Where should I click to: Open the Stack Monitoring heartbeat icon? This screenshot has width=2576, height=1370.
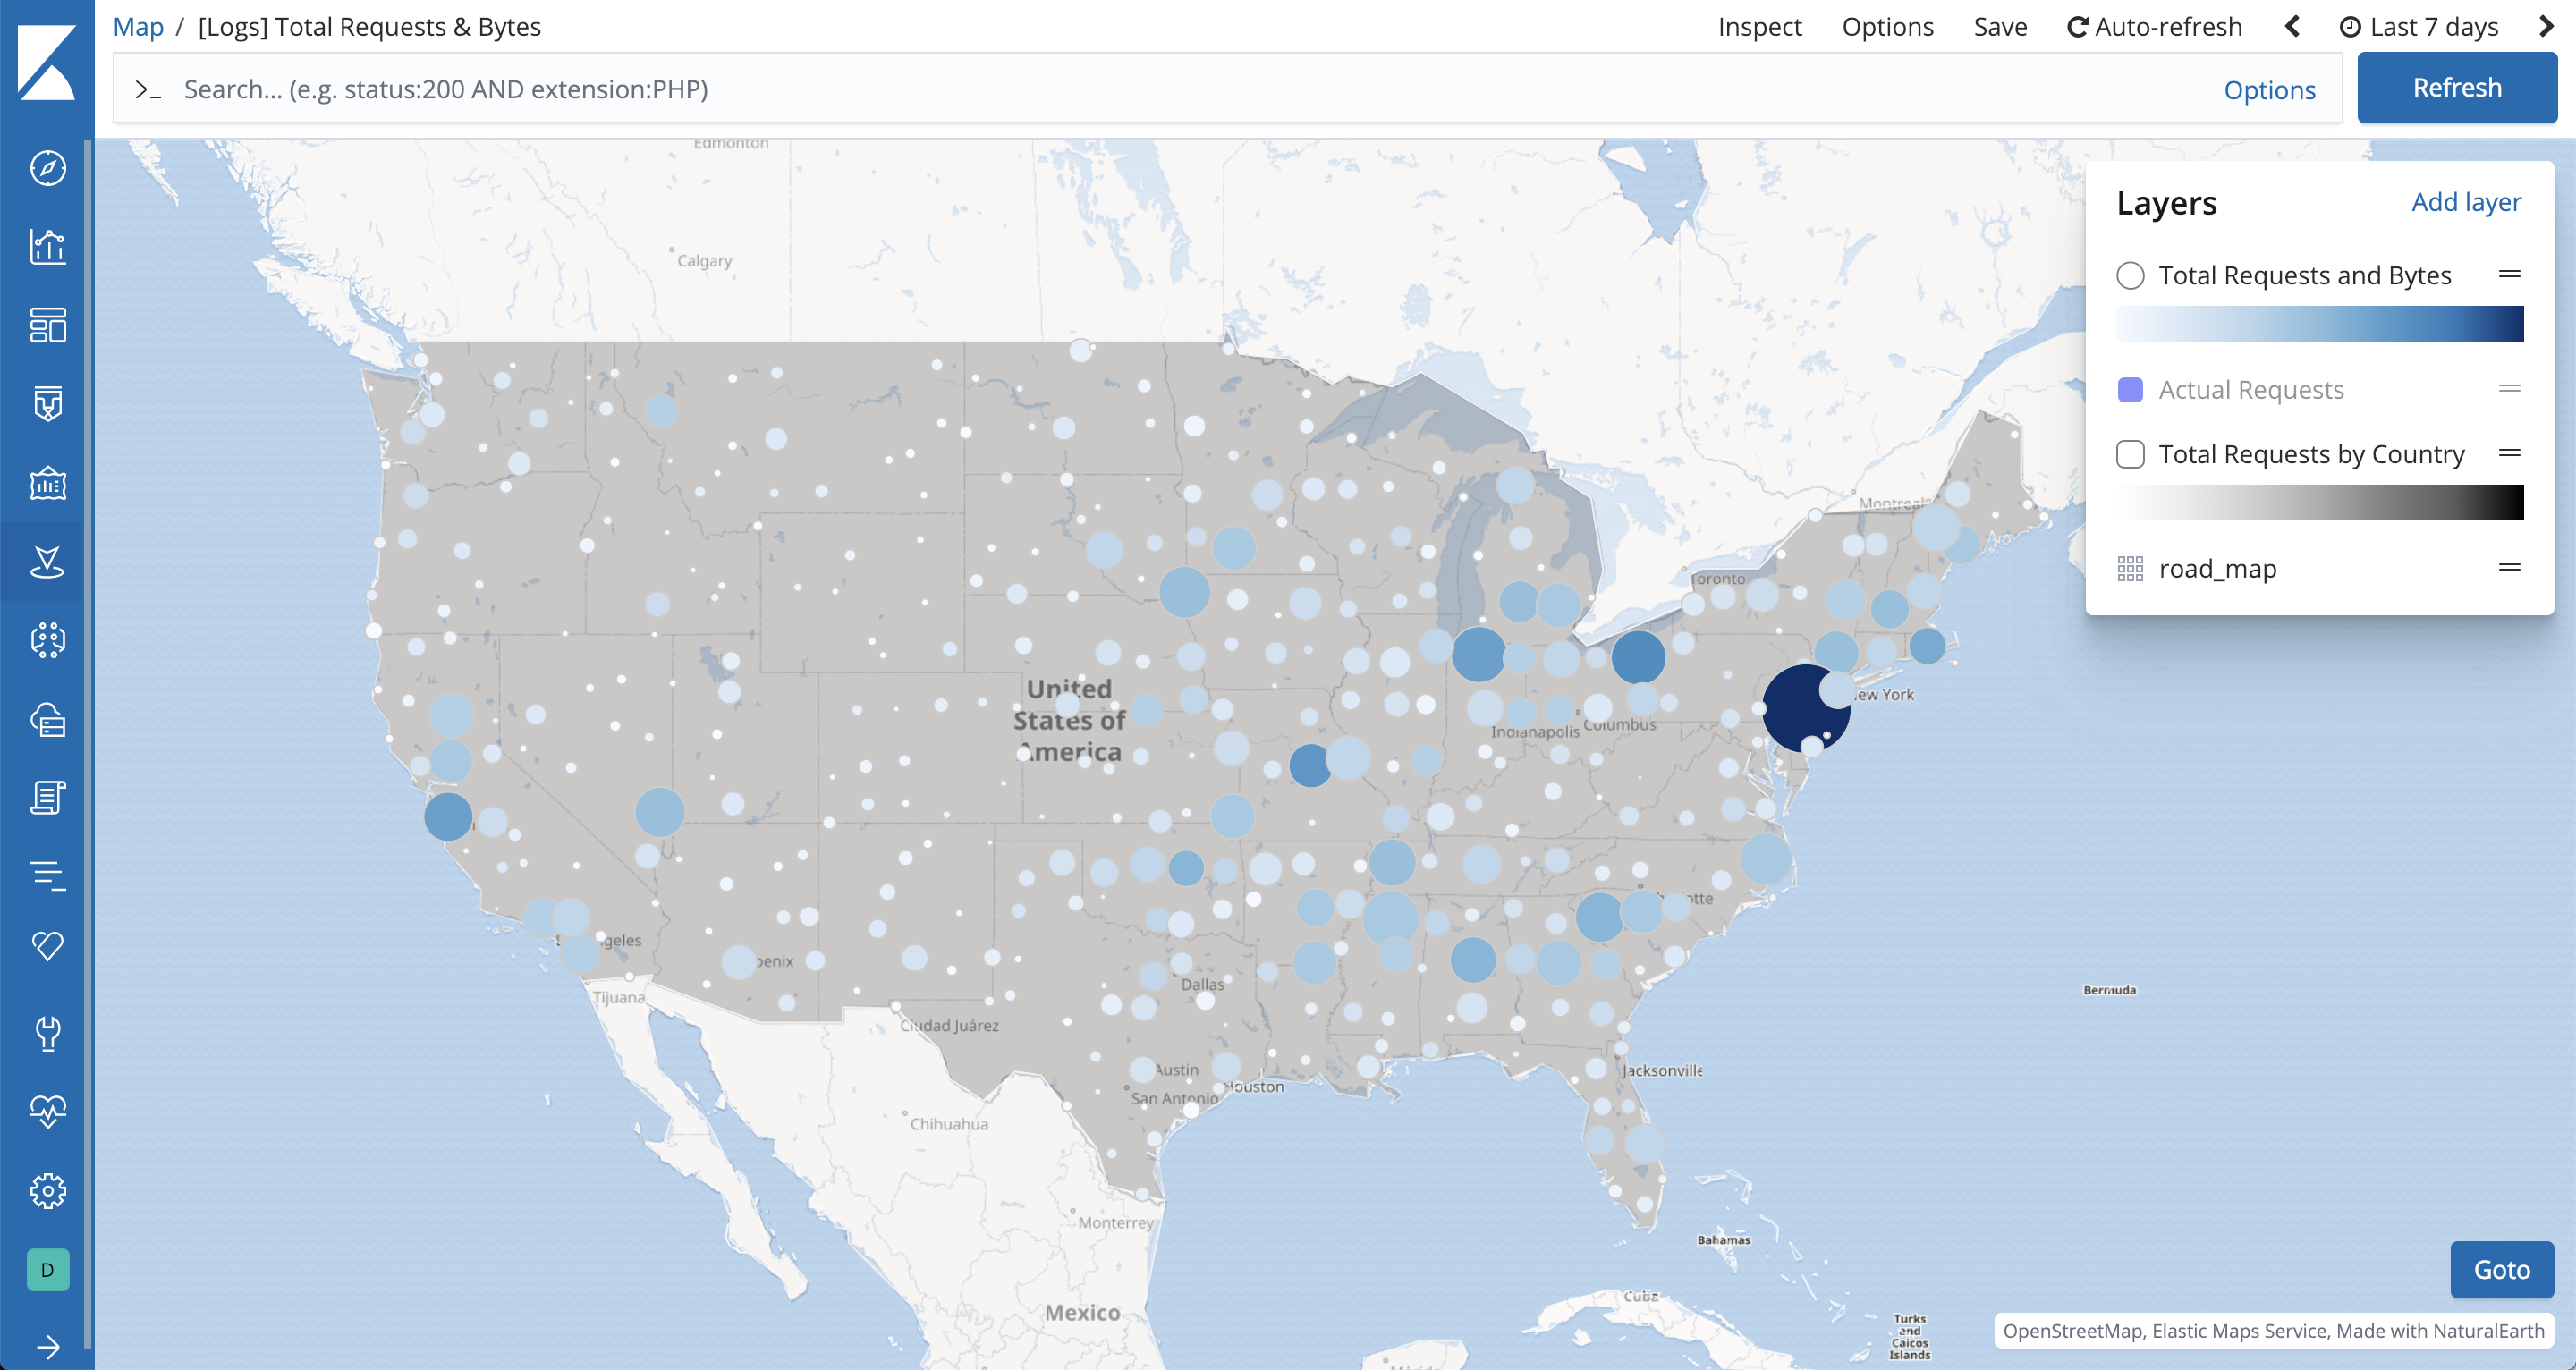(x=47, y=1110)
